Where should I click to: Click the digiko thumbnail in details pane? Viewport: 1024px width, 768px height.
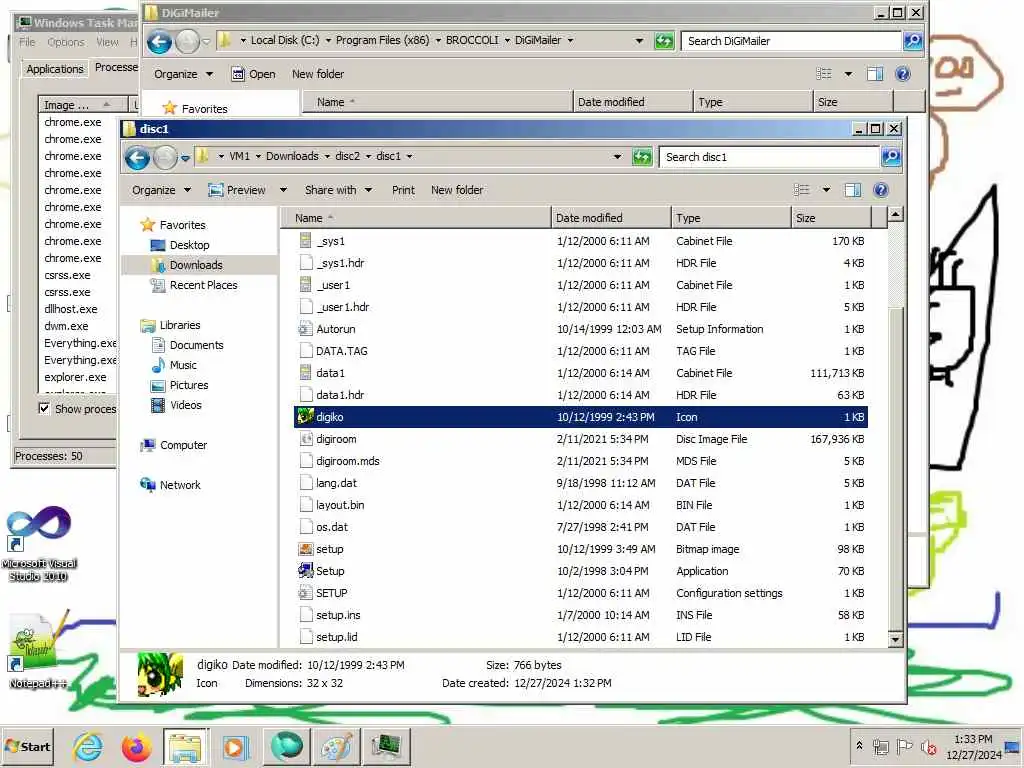click(160, 675)
